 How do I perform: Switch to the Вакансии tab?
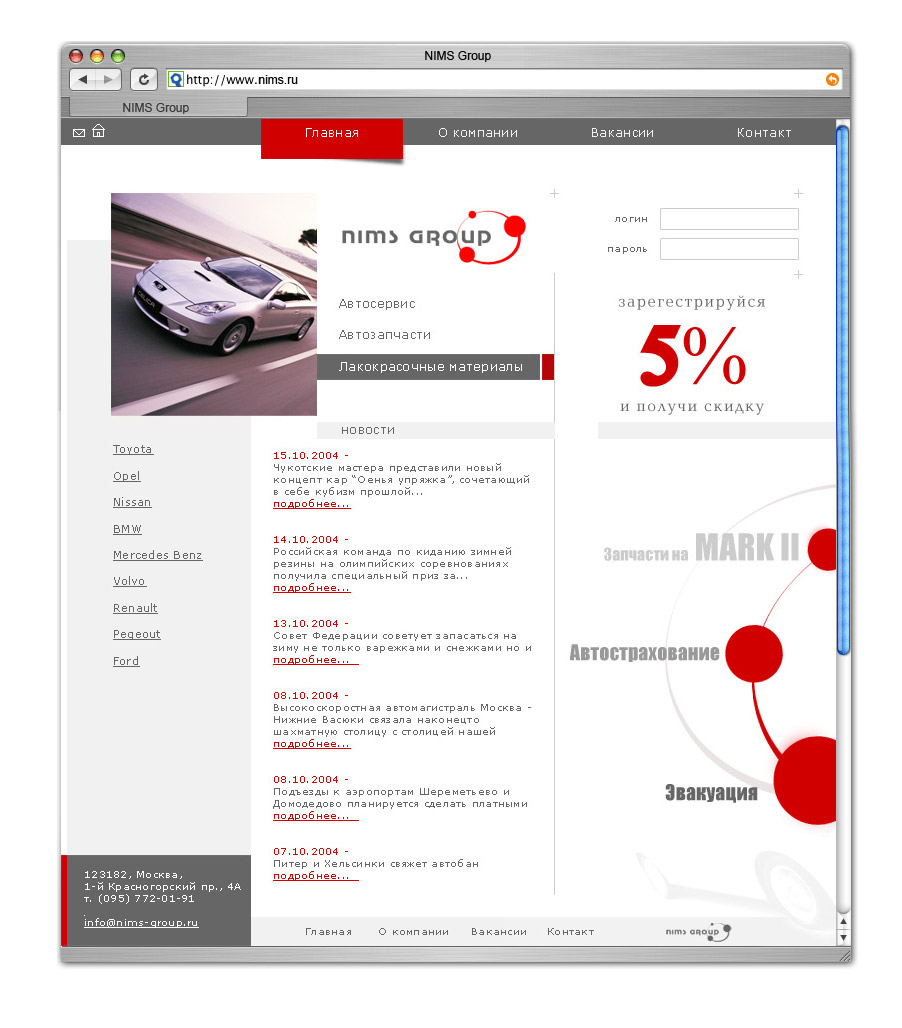click(x=622, y=131)
